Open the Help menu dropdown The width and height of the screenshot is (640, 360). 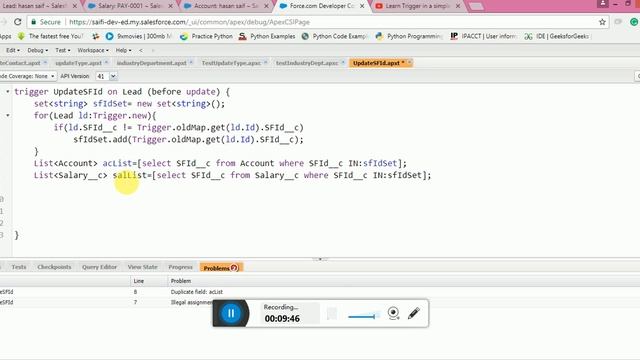tap(123, 50)
